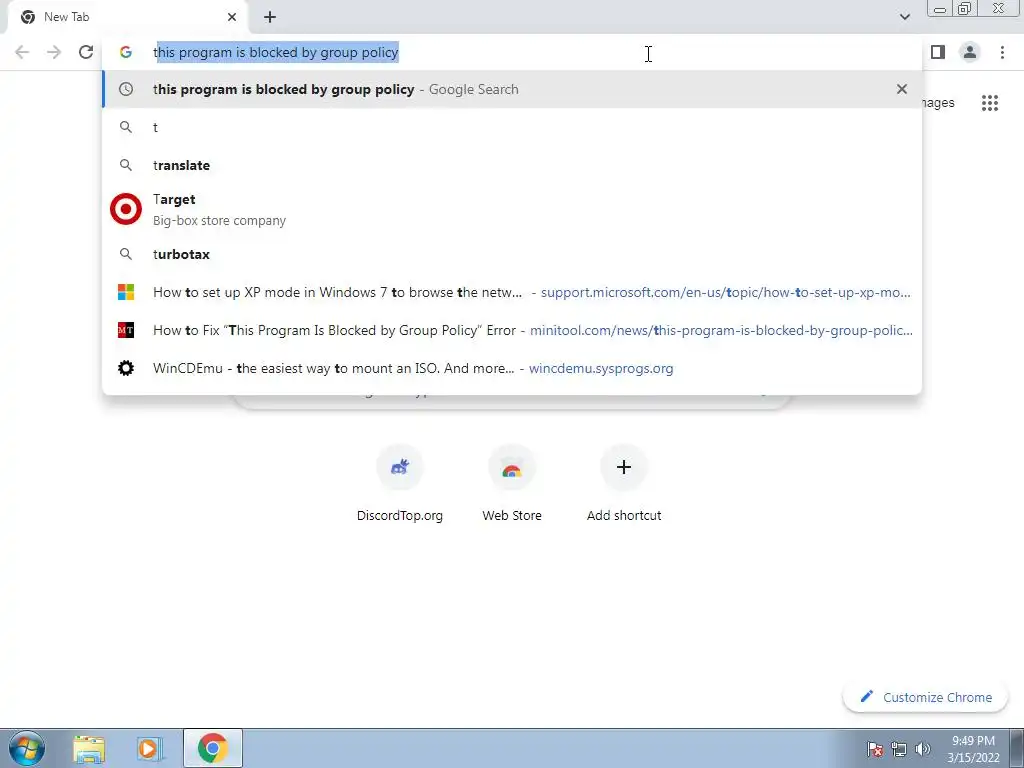Click the gear favicon beside WinCDEmu
The image size is (1024, 768).
tap(125, 368)
